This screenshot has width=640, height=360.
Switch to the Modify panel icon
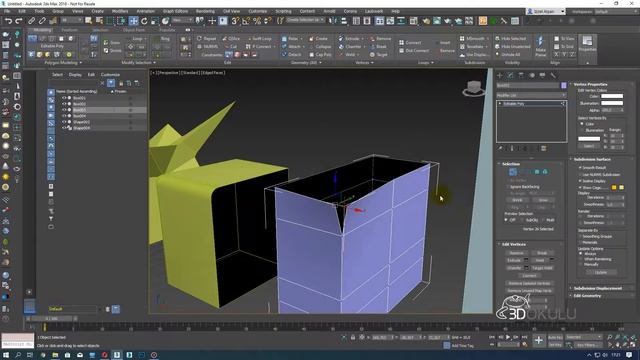pos(510,75)
